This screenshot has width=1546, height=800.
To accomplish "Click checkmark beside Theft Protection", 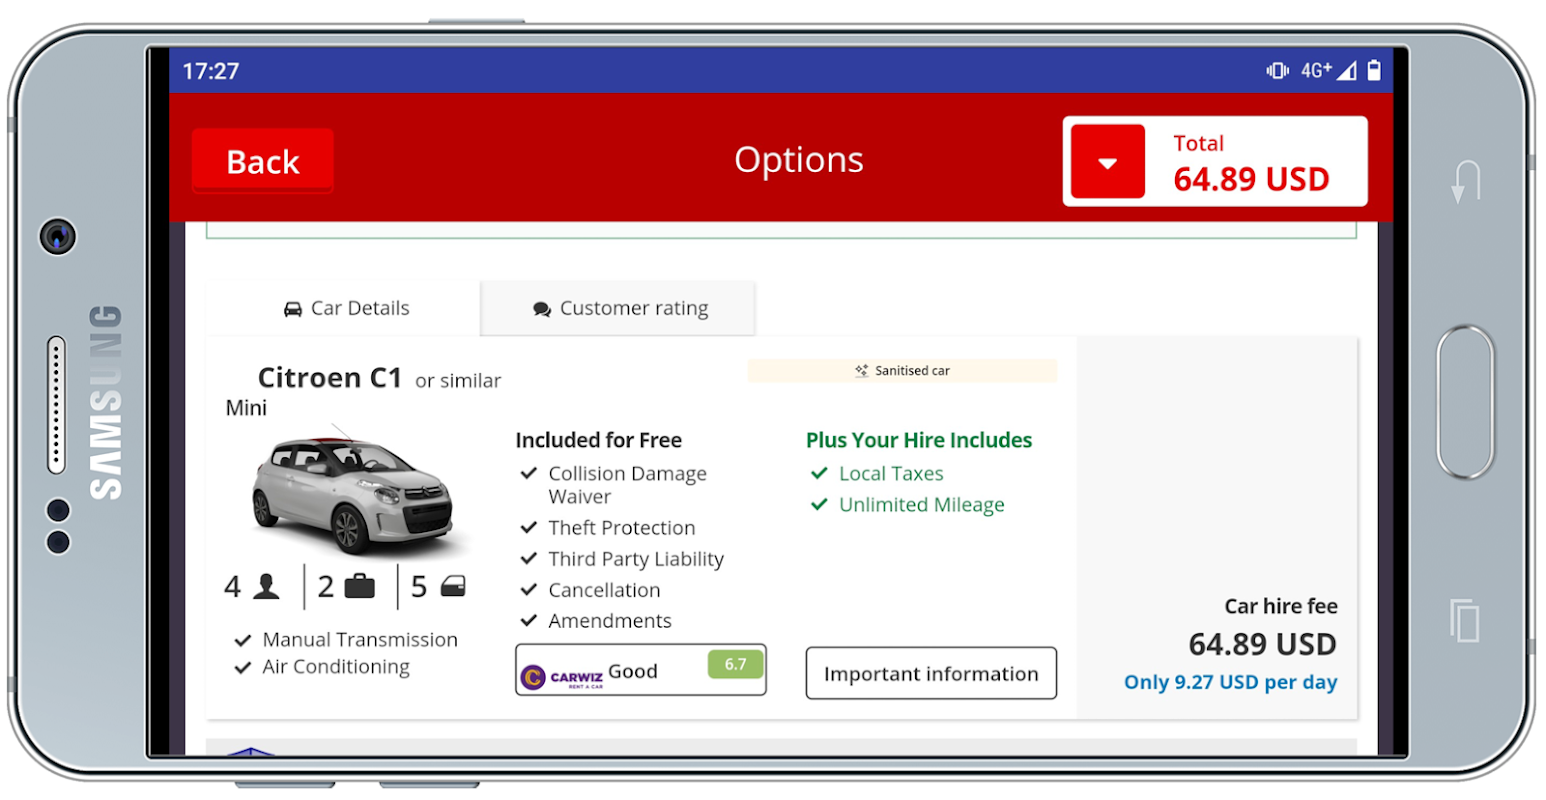I will click(x=529, y=527).
